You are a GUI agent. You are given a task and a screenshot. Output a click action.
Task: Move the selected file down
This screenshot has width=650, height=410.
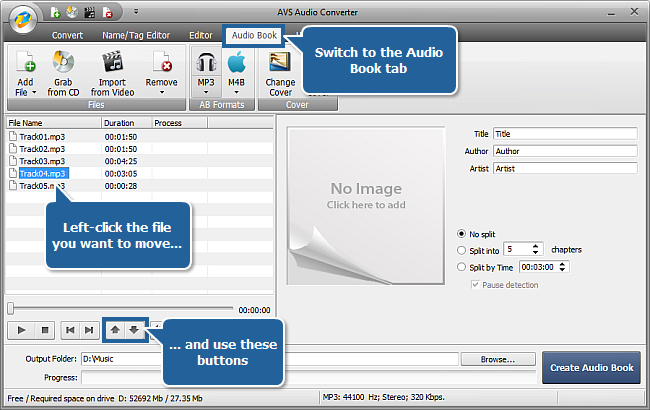(134, 330)
